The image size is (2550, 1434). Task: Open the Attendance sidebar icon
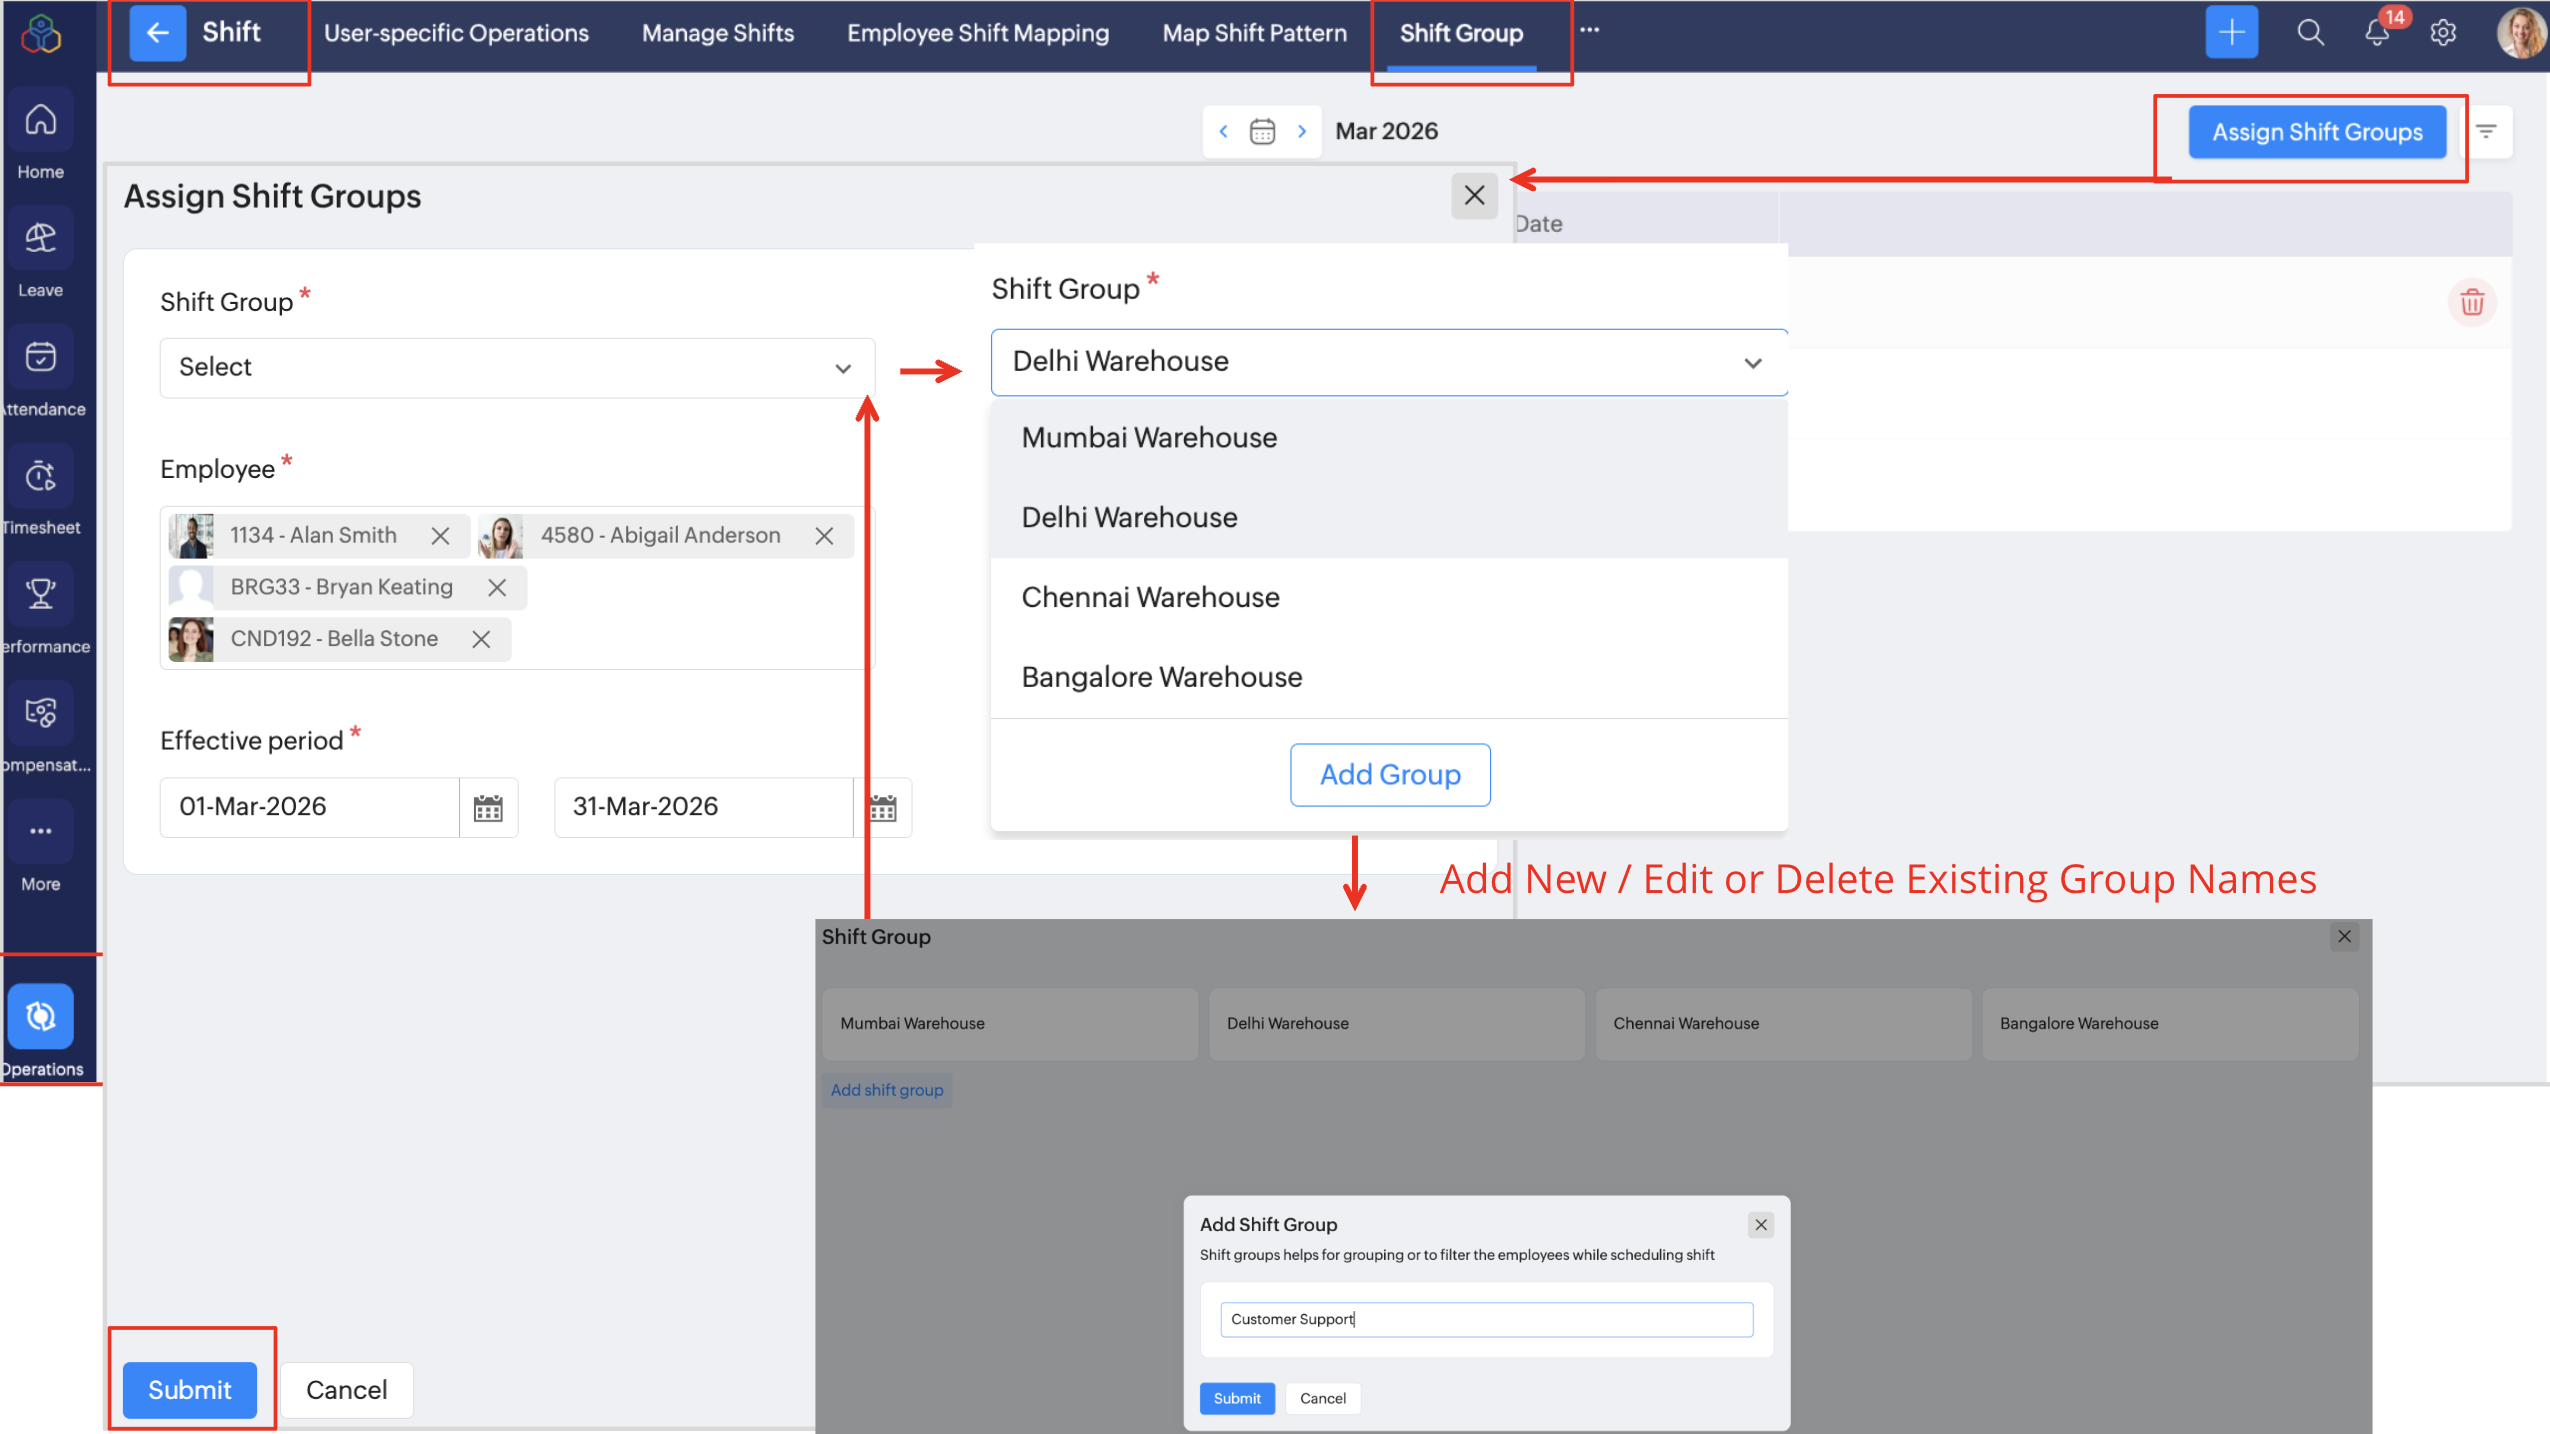click(40, 358)
